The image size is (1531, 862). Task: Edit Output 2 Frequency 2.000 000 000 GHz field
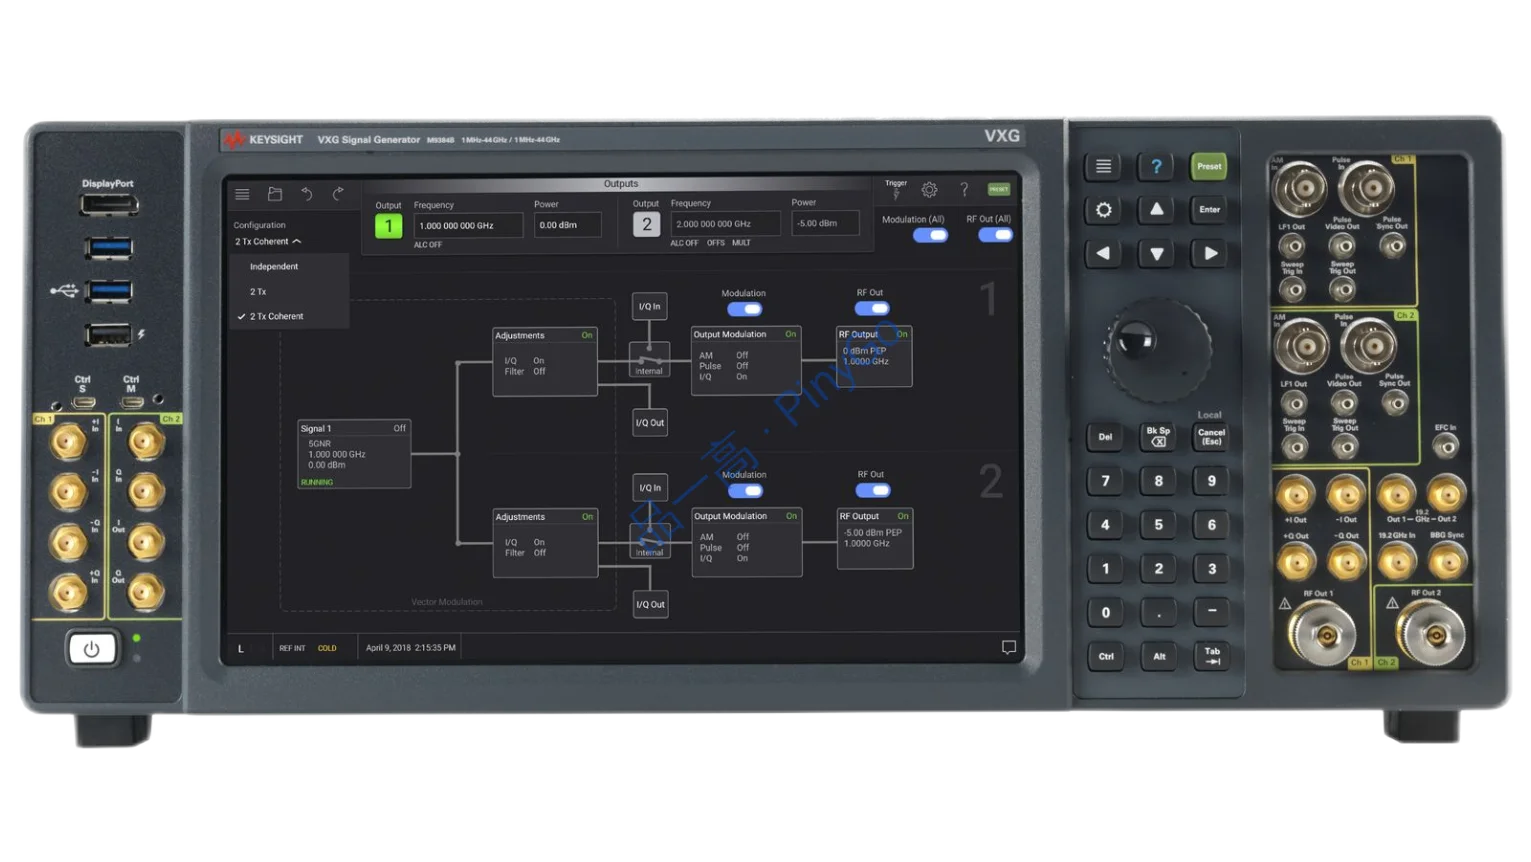click(x=725, y=224)
